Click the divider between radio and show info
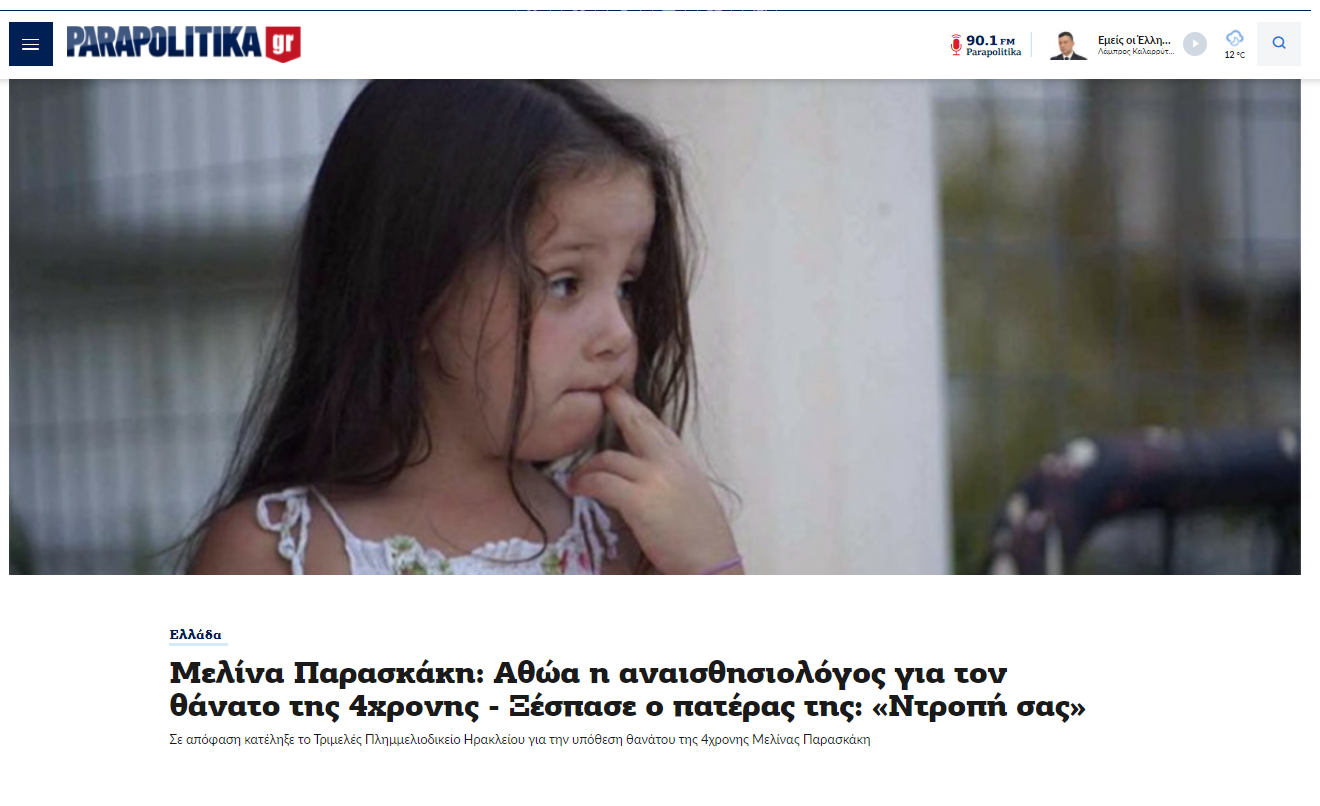Image resolution: width=1320 pixels, height=806 pixels. coord(1033,45)
